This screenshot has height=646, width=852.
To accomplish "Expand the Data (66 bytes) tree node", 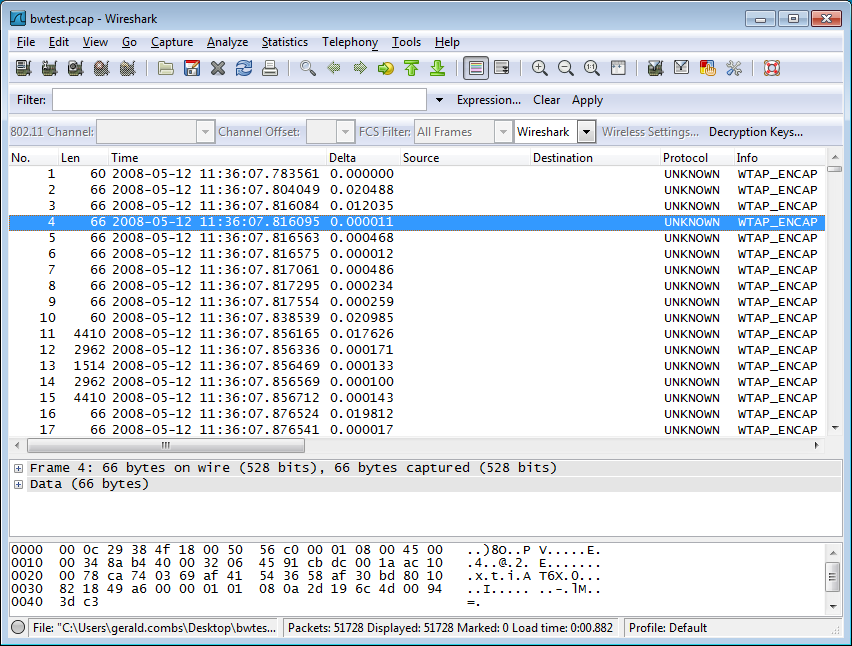I will tap(18, 484).
